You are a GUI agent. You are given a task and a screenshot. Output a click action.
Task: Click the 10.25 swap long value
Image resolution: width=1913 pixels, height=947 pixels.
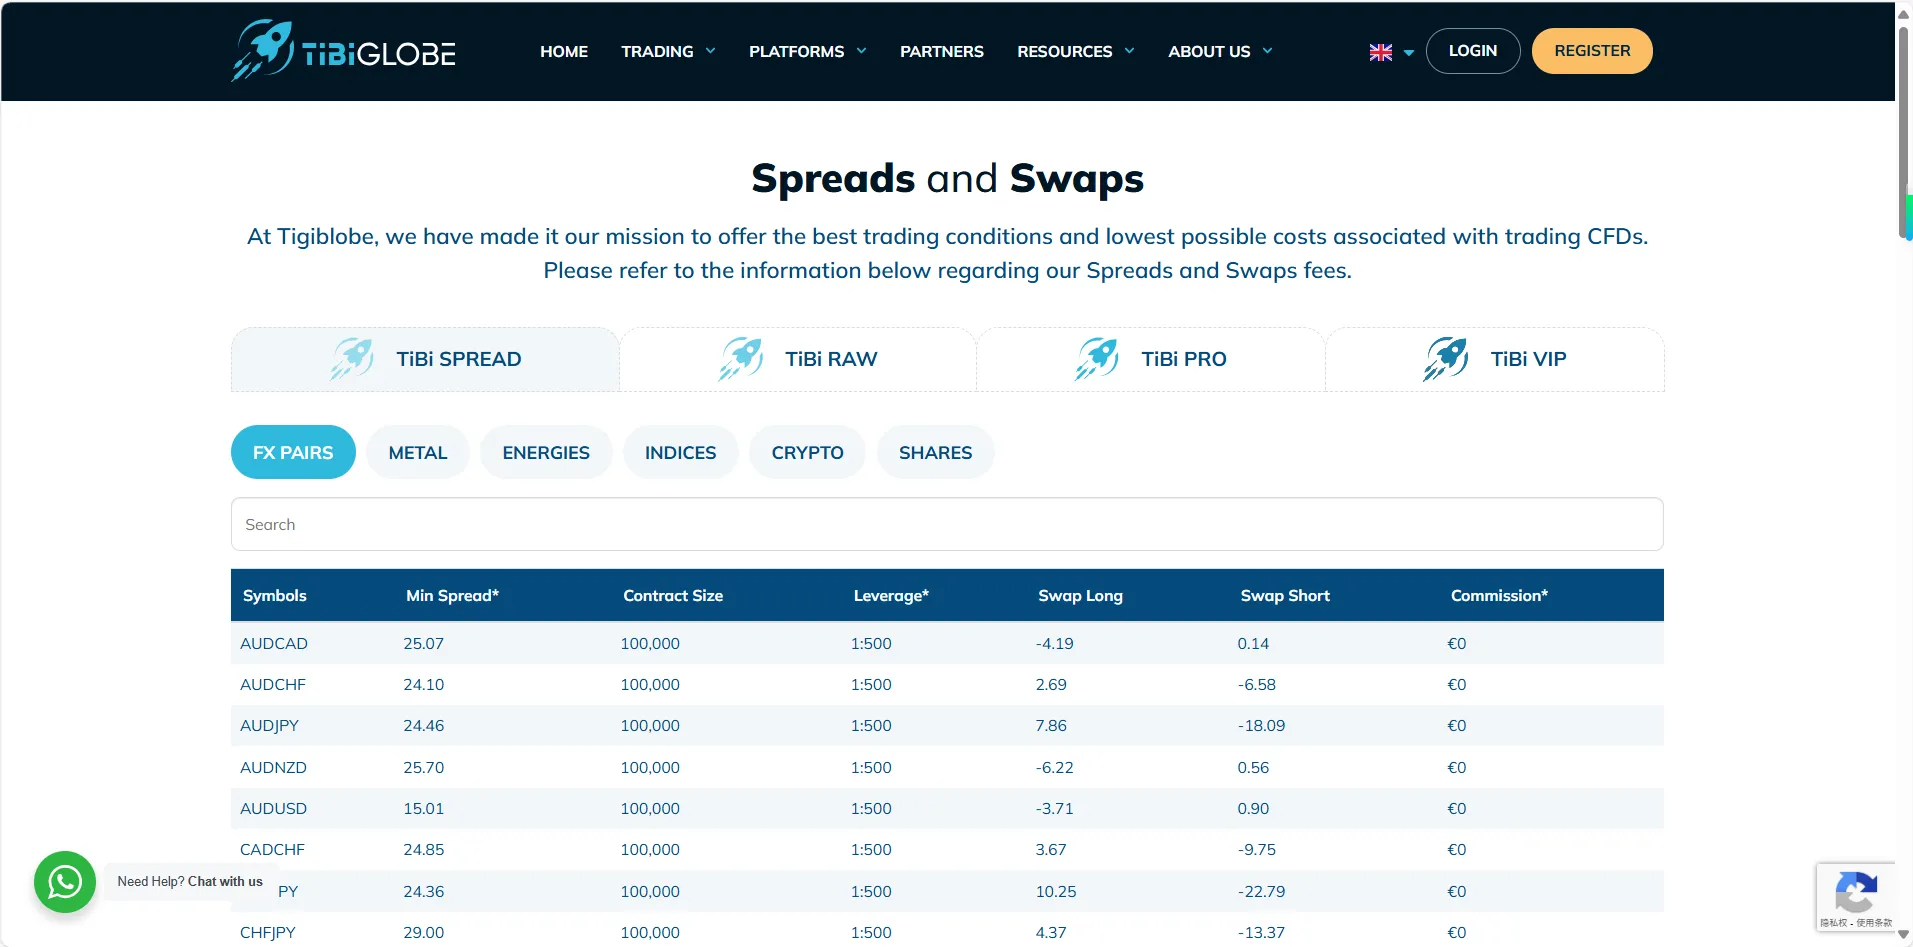[1056, 891]
